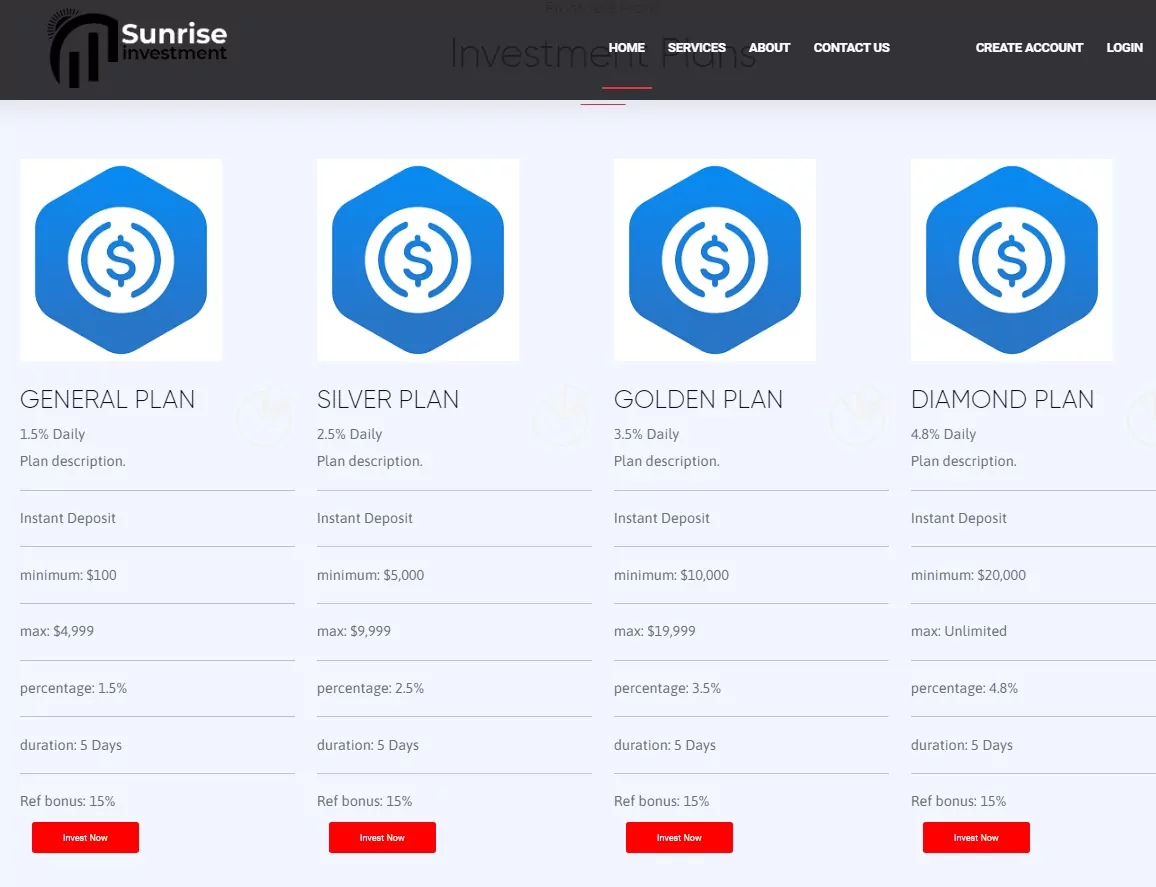Click 'Plan description.' under Golden Plan

pyautogui.click(x=667, y=462)
